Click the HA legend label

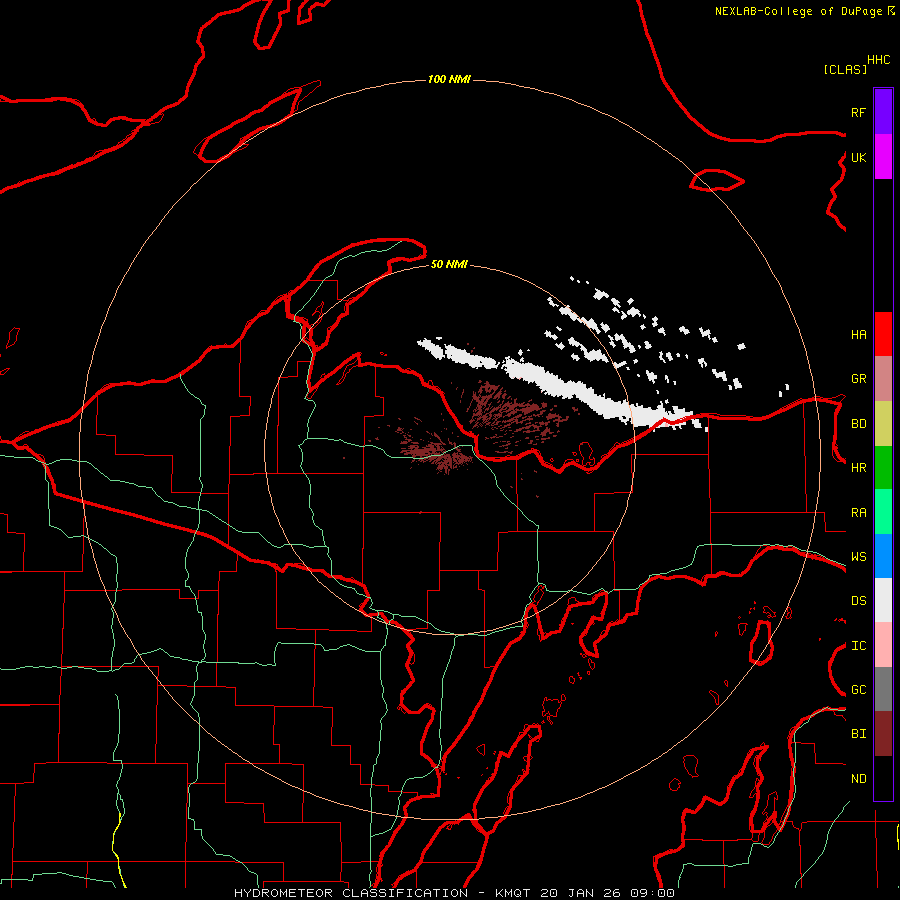click(x=858, y=334)
